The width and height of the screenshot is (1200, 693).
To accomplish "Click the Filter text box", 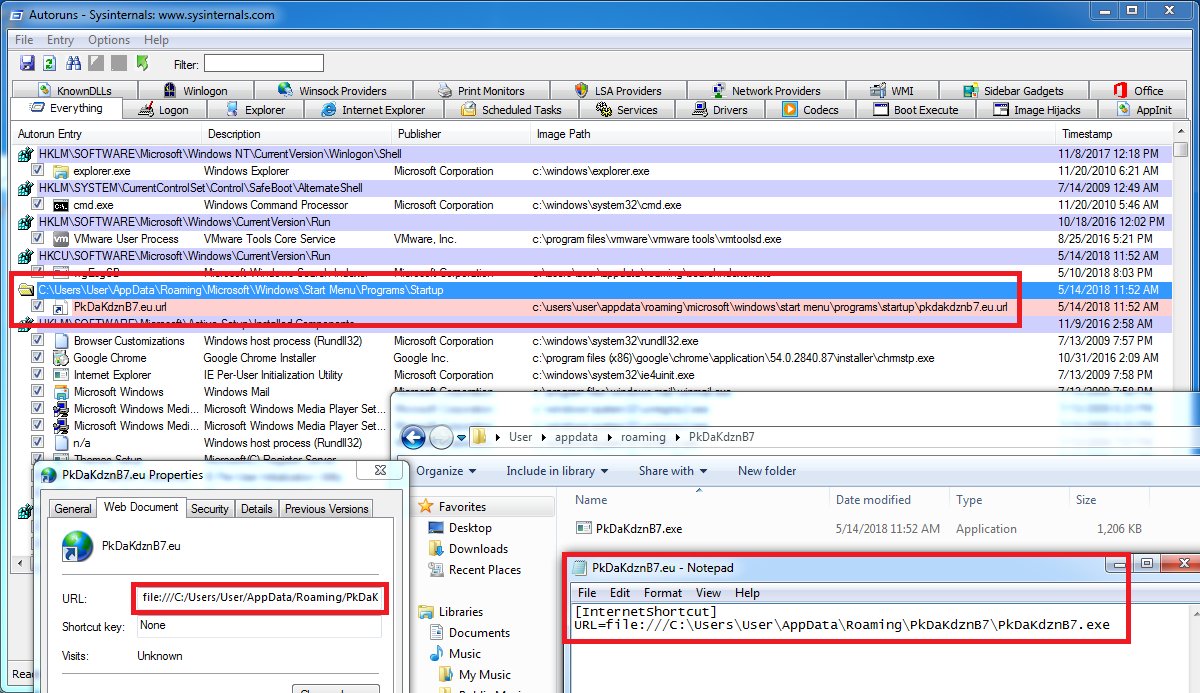I will point(263,63).
